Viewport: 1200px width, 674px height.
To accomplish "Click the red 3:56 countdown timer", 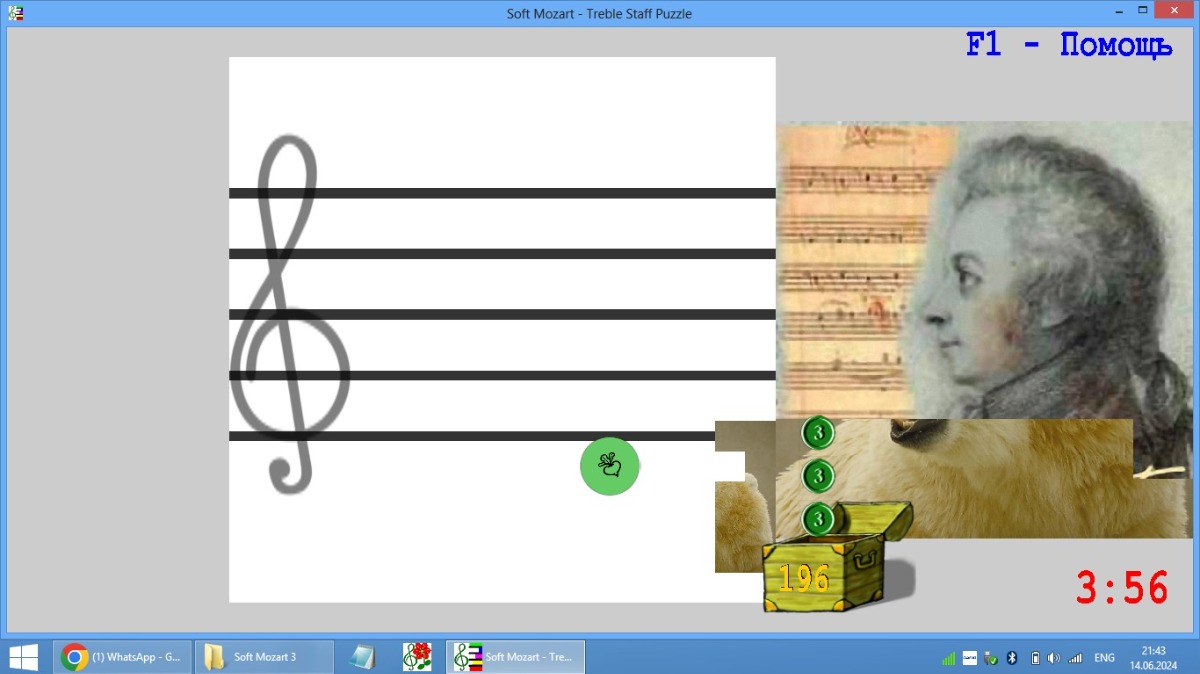I will pyautogui.click(x=1122, y=588).
